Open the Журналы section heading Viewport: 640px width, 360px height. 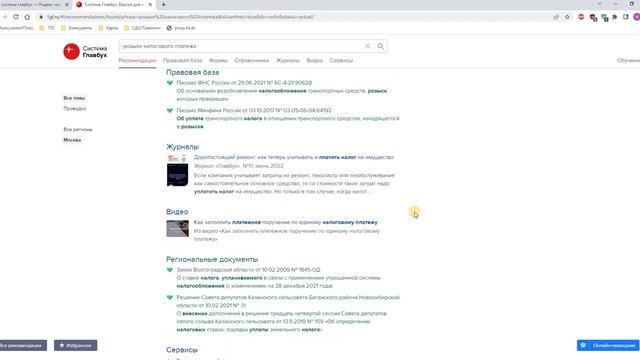(x=182, y=147)
